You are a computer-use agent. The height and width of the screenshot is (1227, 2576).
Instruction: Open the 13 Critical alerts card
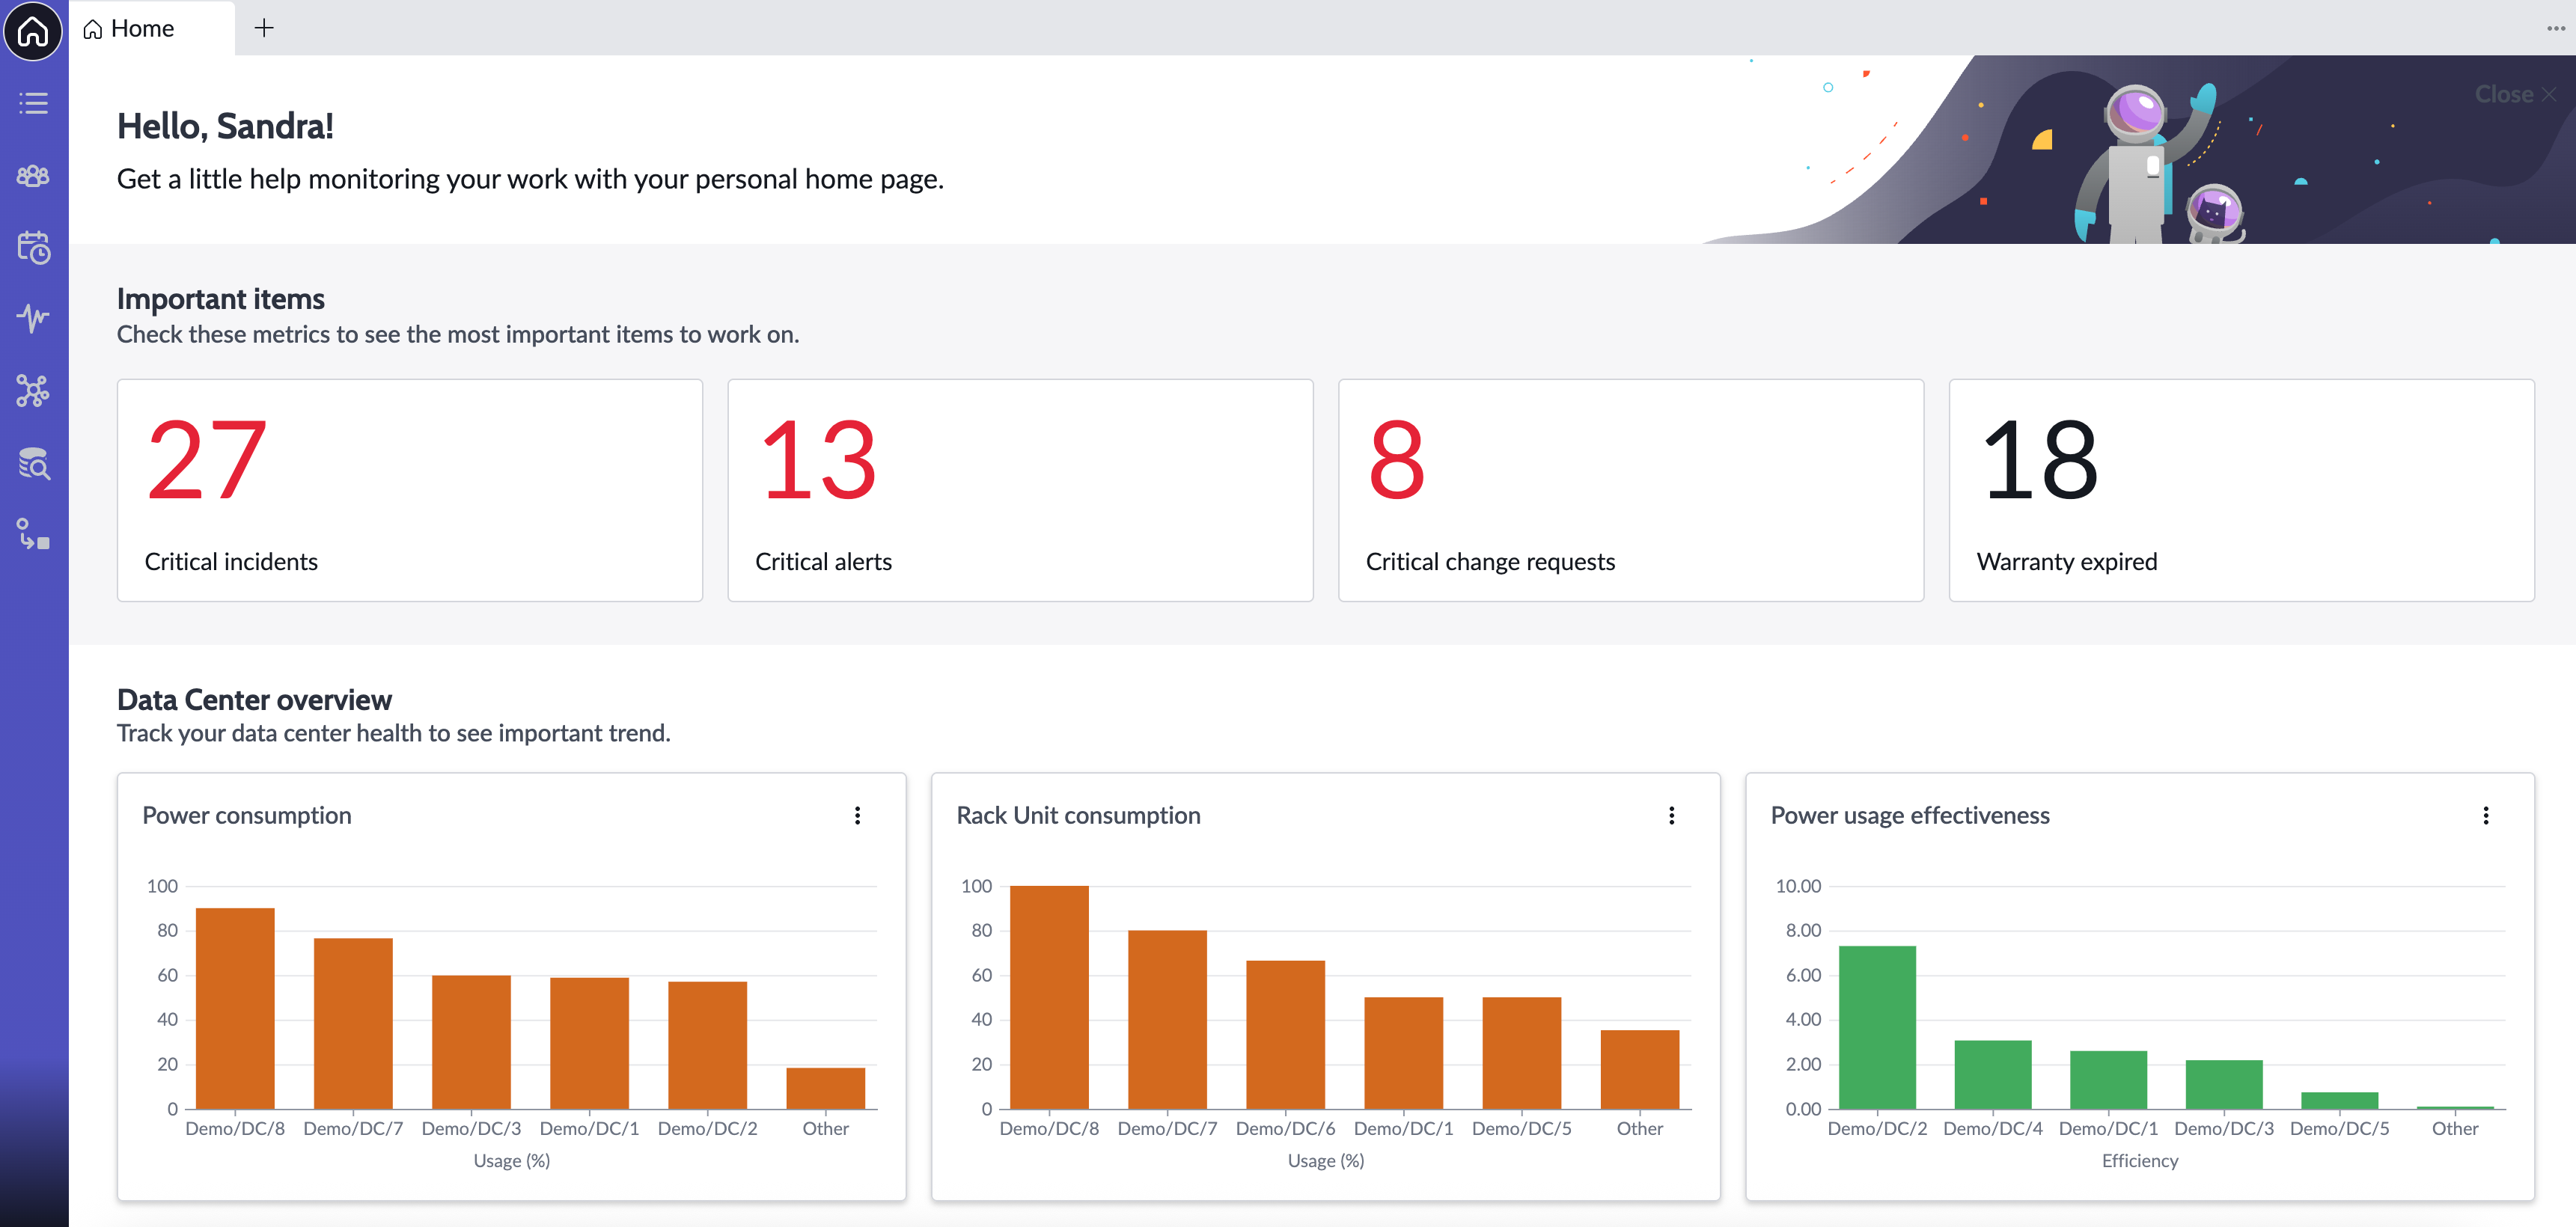point(1020,490)
